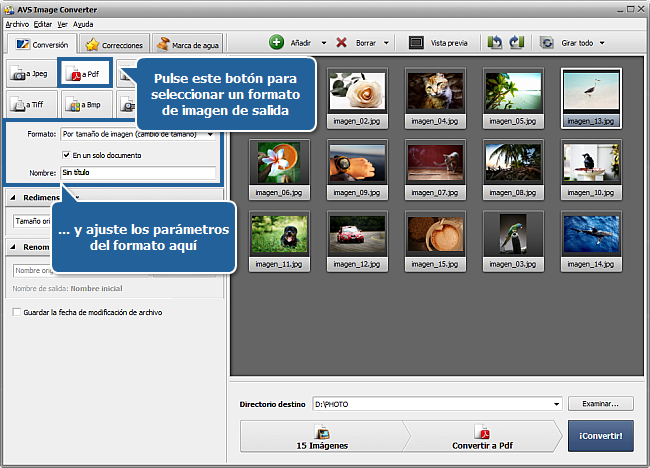Select thumbnail imagen_14.jpg

[591, 241]
